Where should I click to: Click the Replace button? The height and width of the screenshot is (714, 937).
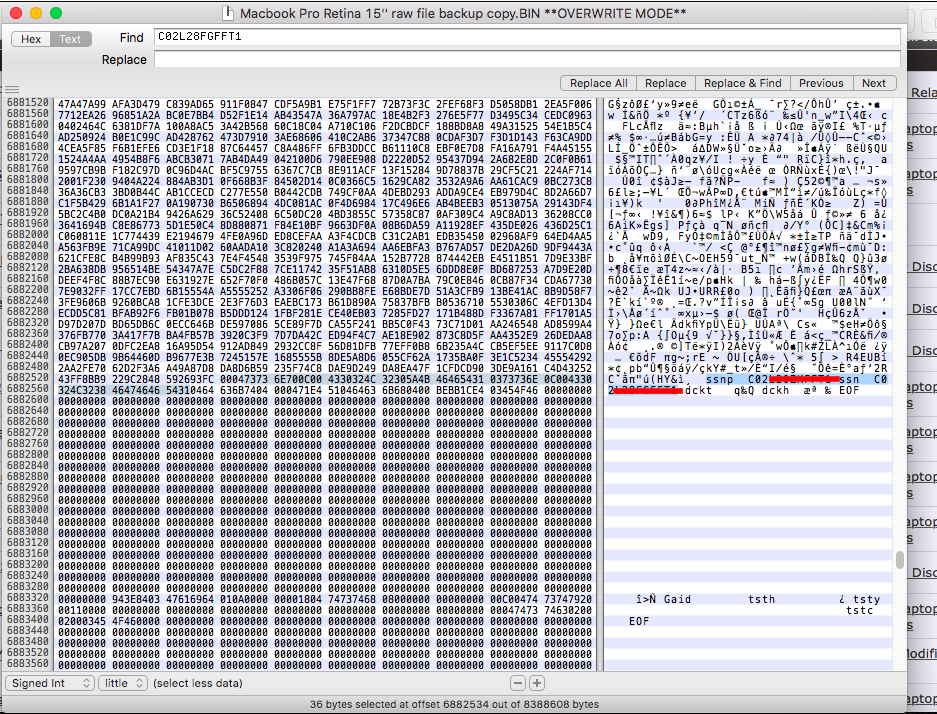[665, 83]
